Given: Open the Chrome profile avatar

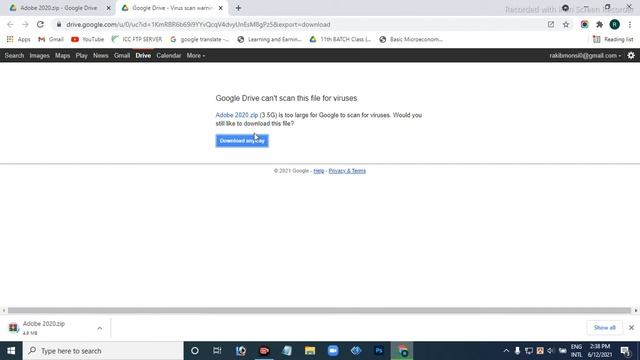Looking at the screenshot, I should pos(614,24).
